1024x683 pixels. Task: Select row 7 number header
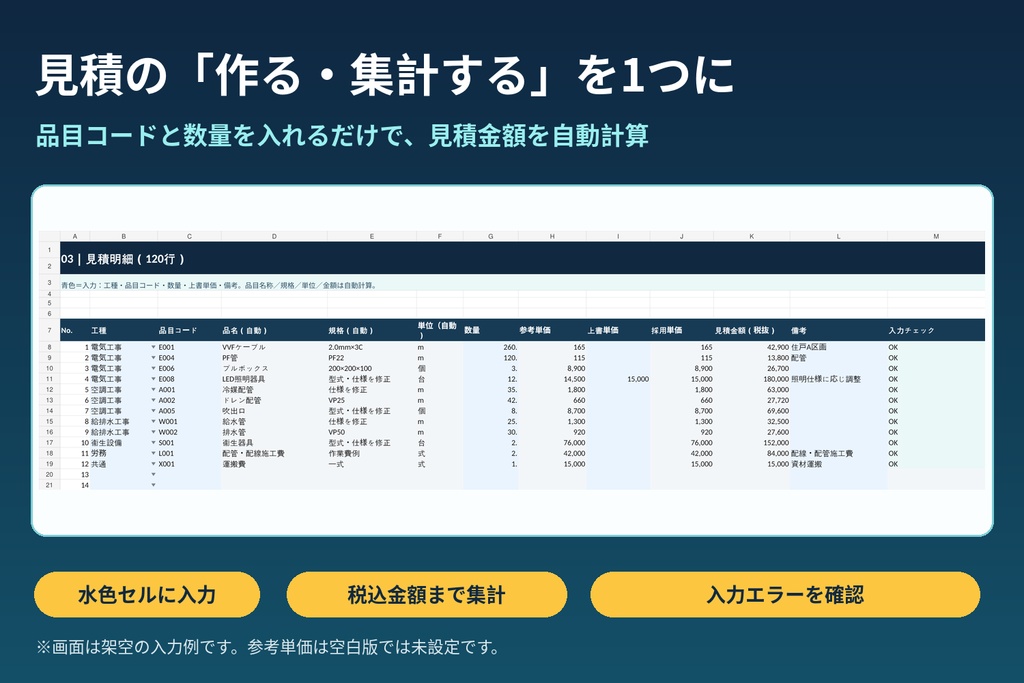click(x=49, y=330)
